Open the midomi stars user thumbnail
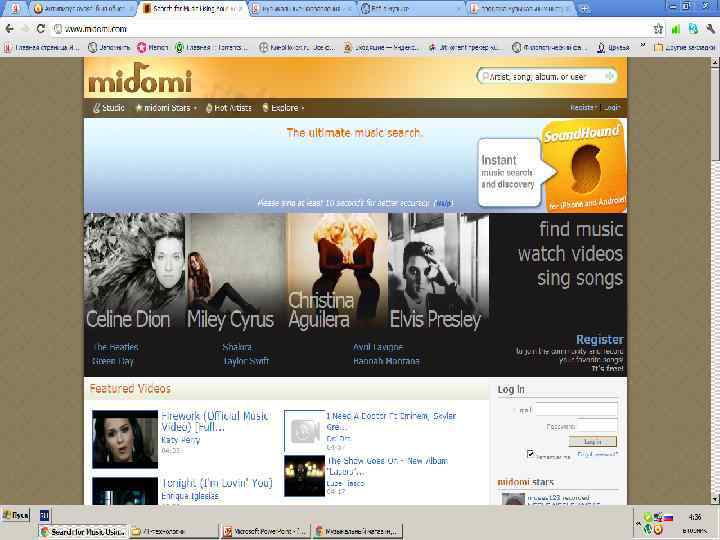Image resolution: width=720 pixels, height=540 pixels. (513, 499)
